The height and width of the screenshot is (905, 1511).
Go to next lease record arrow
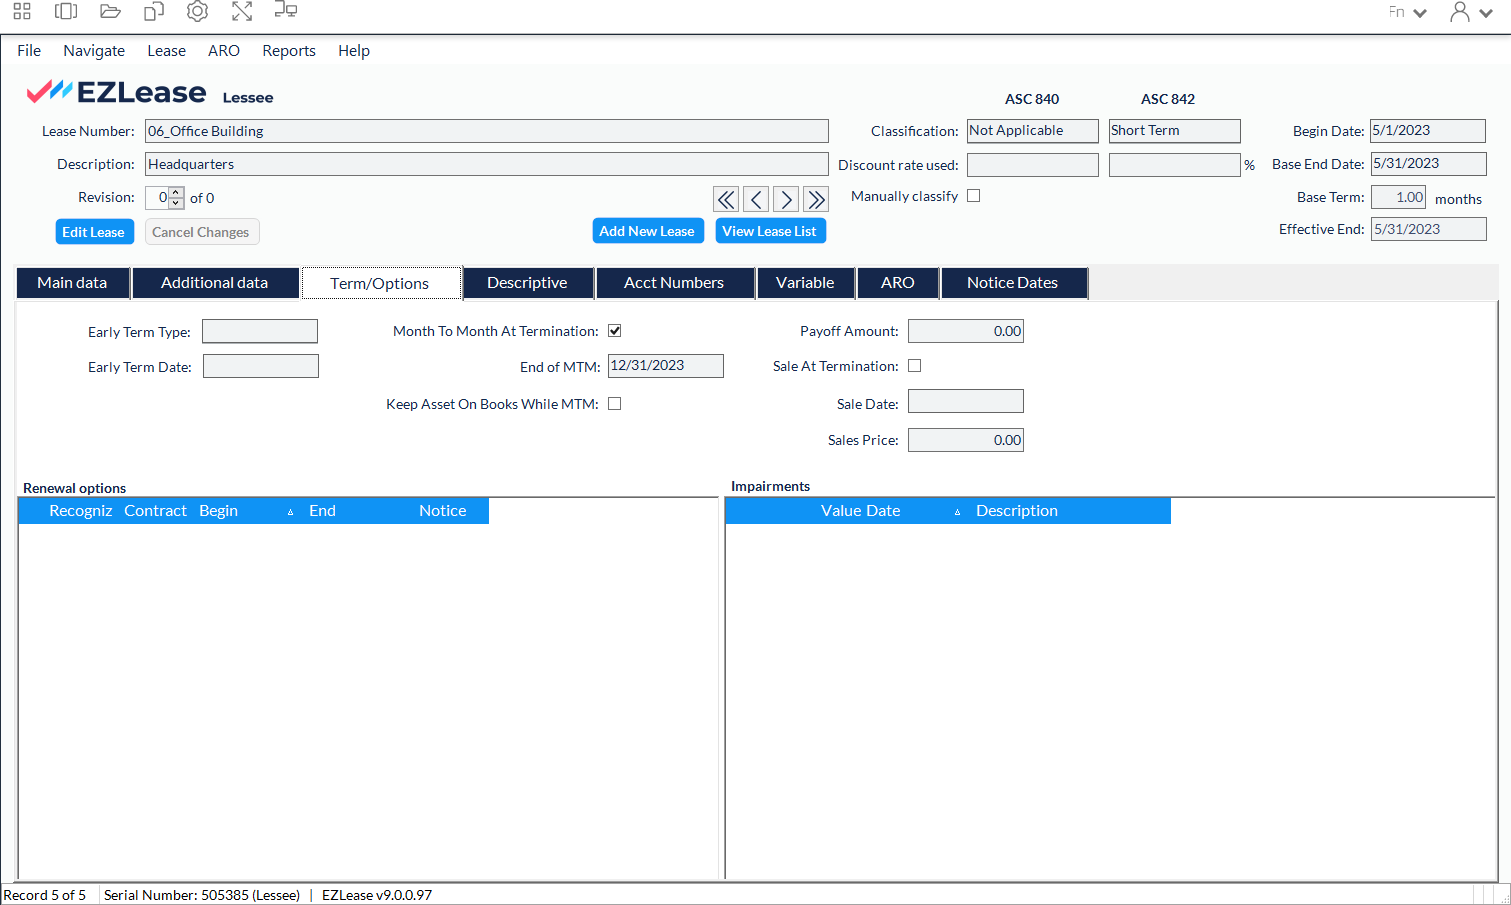[x=786, y=199]
